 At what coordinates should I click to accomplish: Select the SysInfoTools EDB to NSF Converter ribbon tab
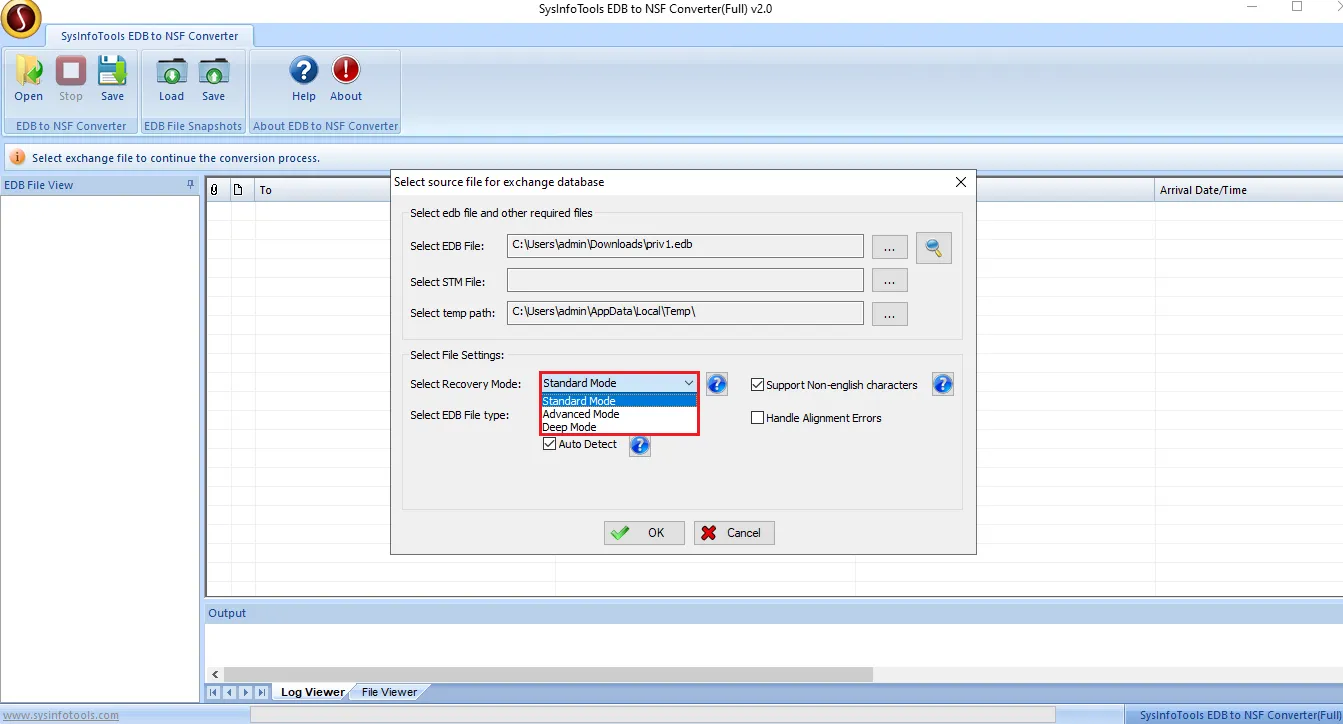(150, 36)
